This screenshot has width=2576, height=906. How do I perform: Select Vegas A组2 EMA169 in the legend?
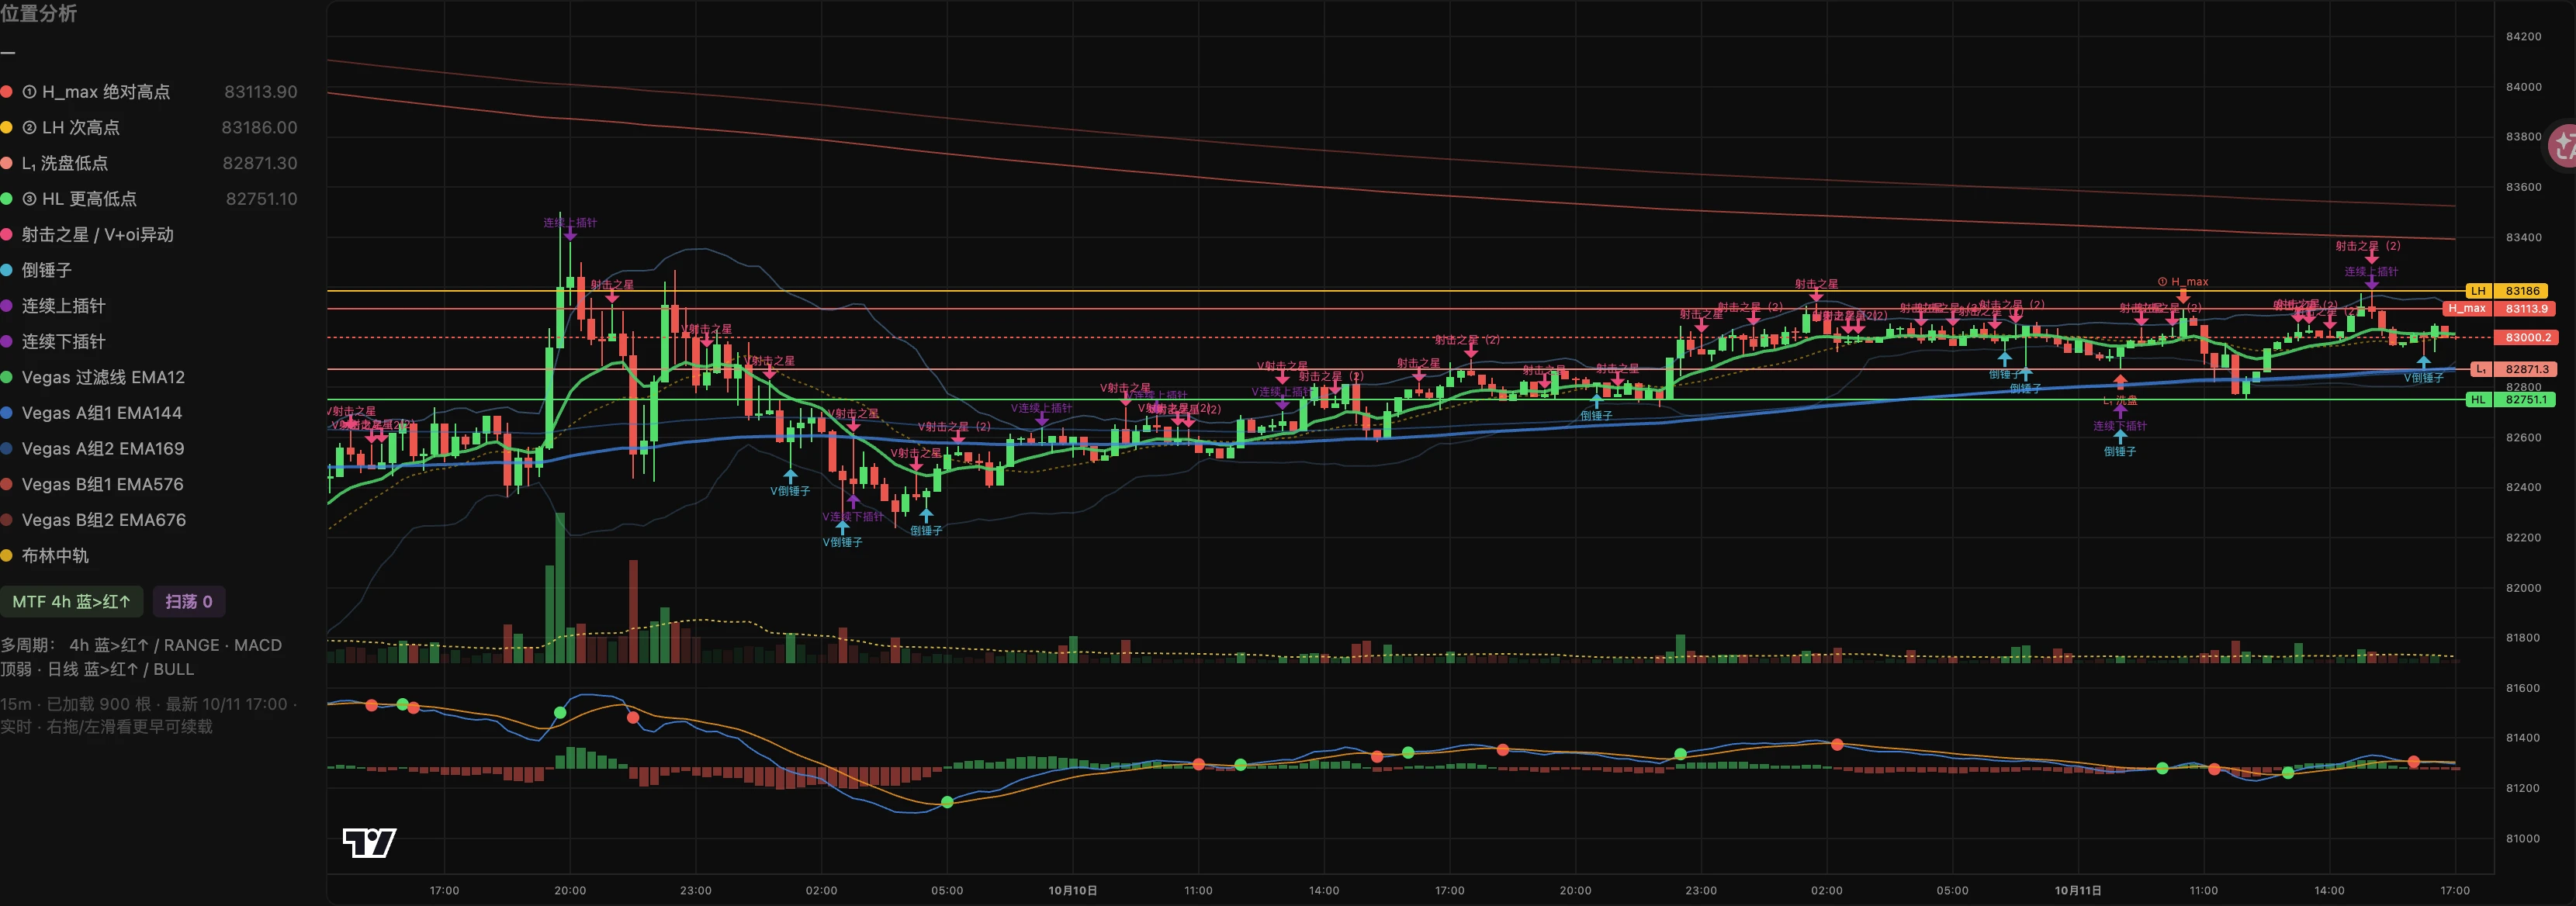(x=92, y=449)
